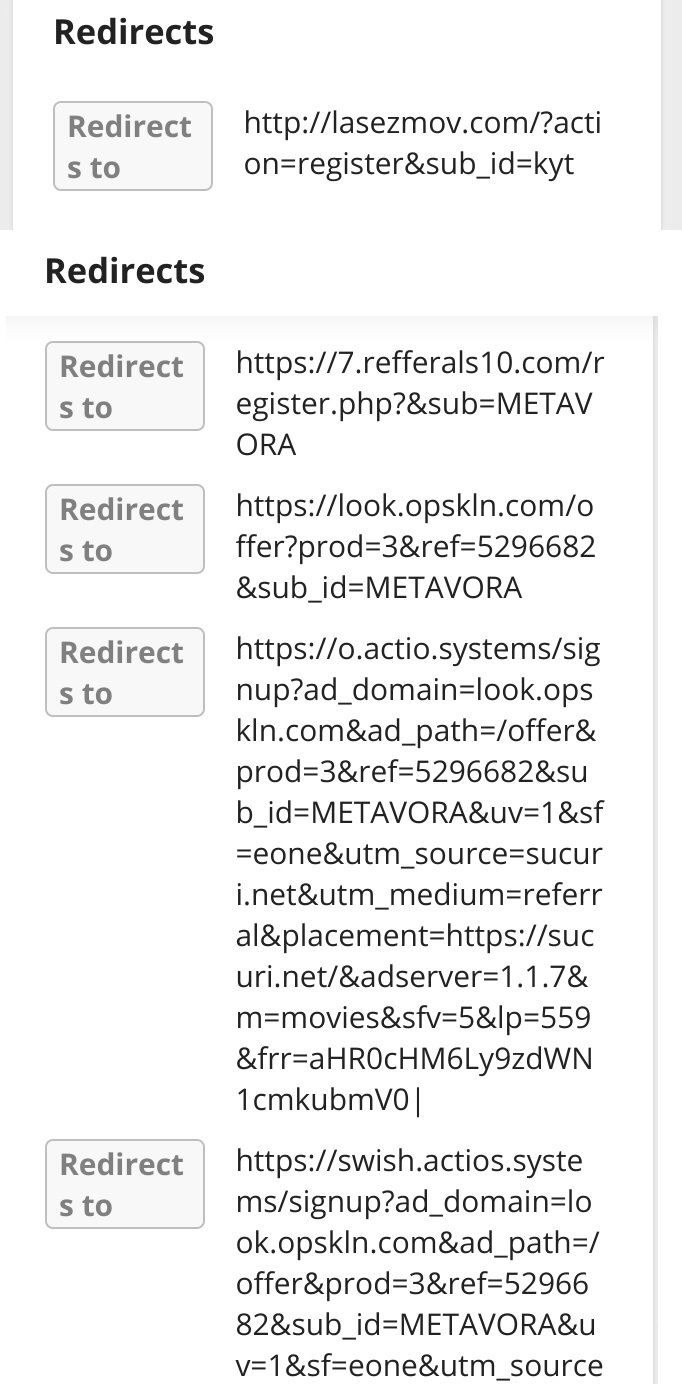Click the i.net&utm_medium=referr URL line
The height and width of the screenshot is (1384, 682).
(418, 895)
